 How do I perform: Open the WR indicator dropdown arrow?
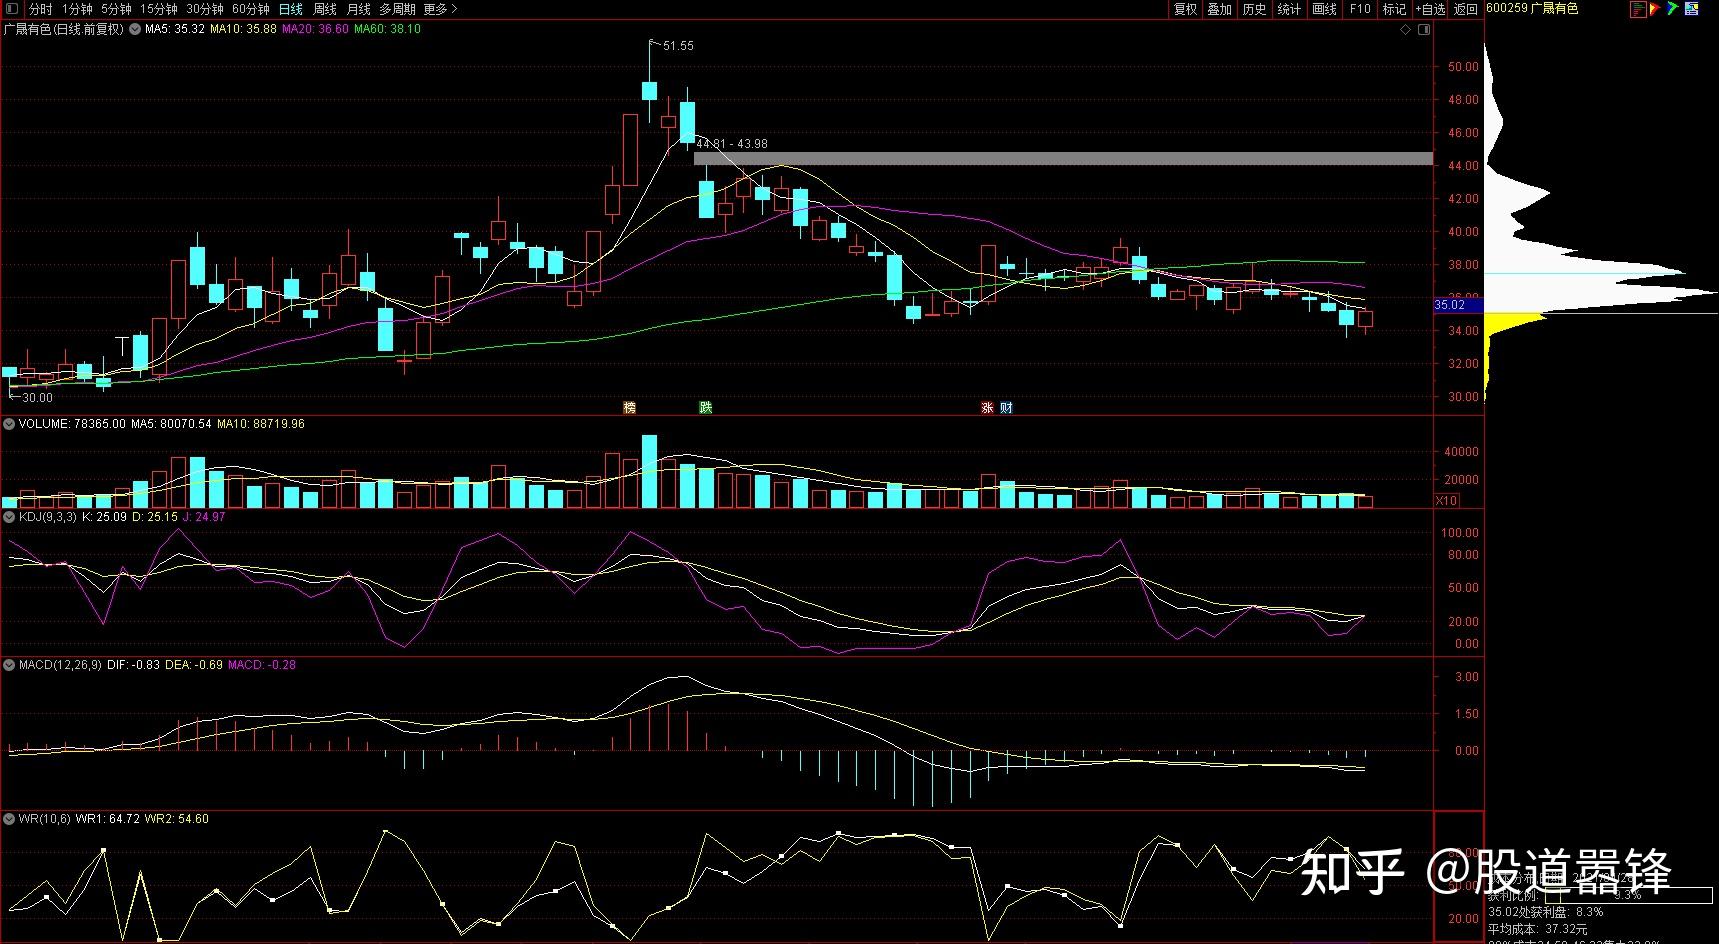point(9,819)
